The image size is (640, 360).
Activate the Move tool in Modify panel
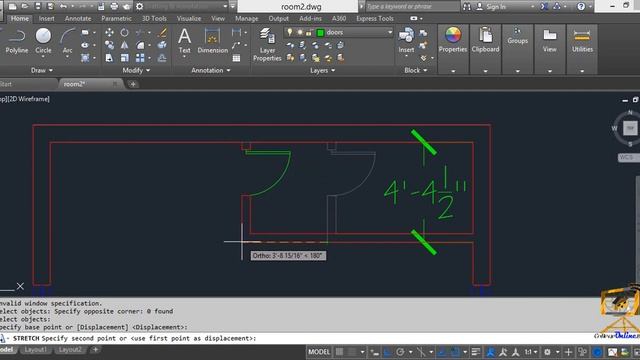109,32
